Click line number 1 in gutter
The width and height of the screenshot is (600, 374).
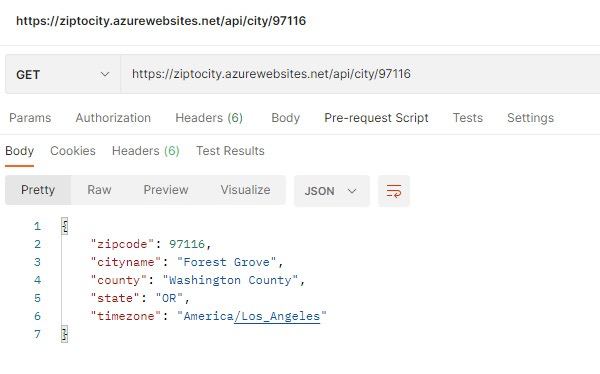37,226
